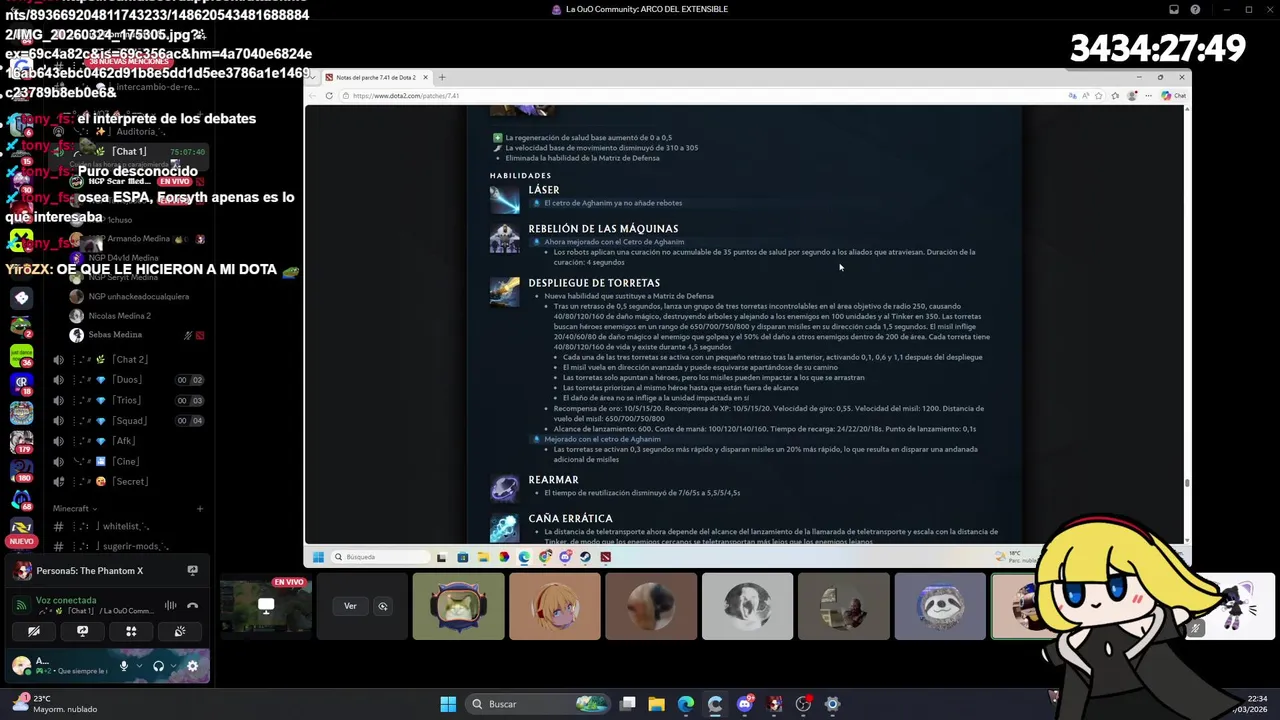Image resolution: width=1280 pixels, height=720 pixels.
Task: Open the soundboard button
Action: point(180,631)
